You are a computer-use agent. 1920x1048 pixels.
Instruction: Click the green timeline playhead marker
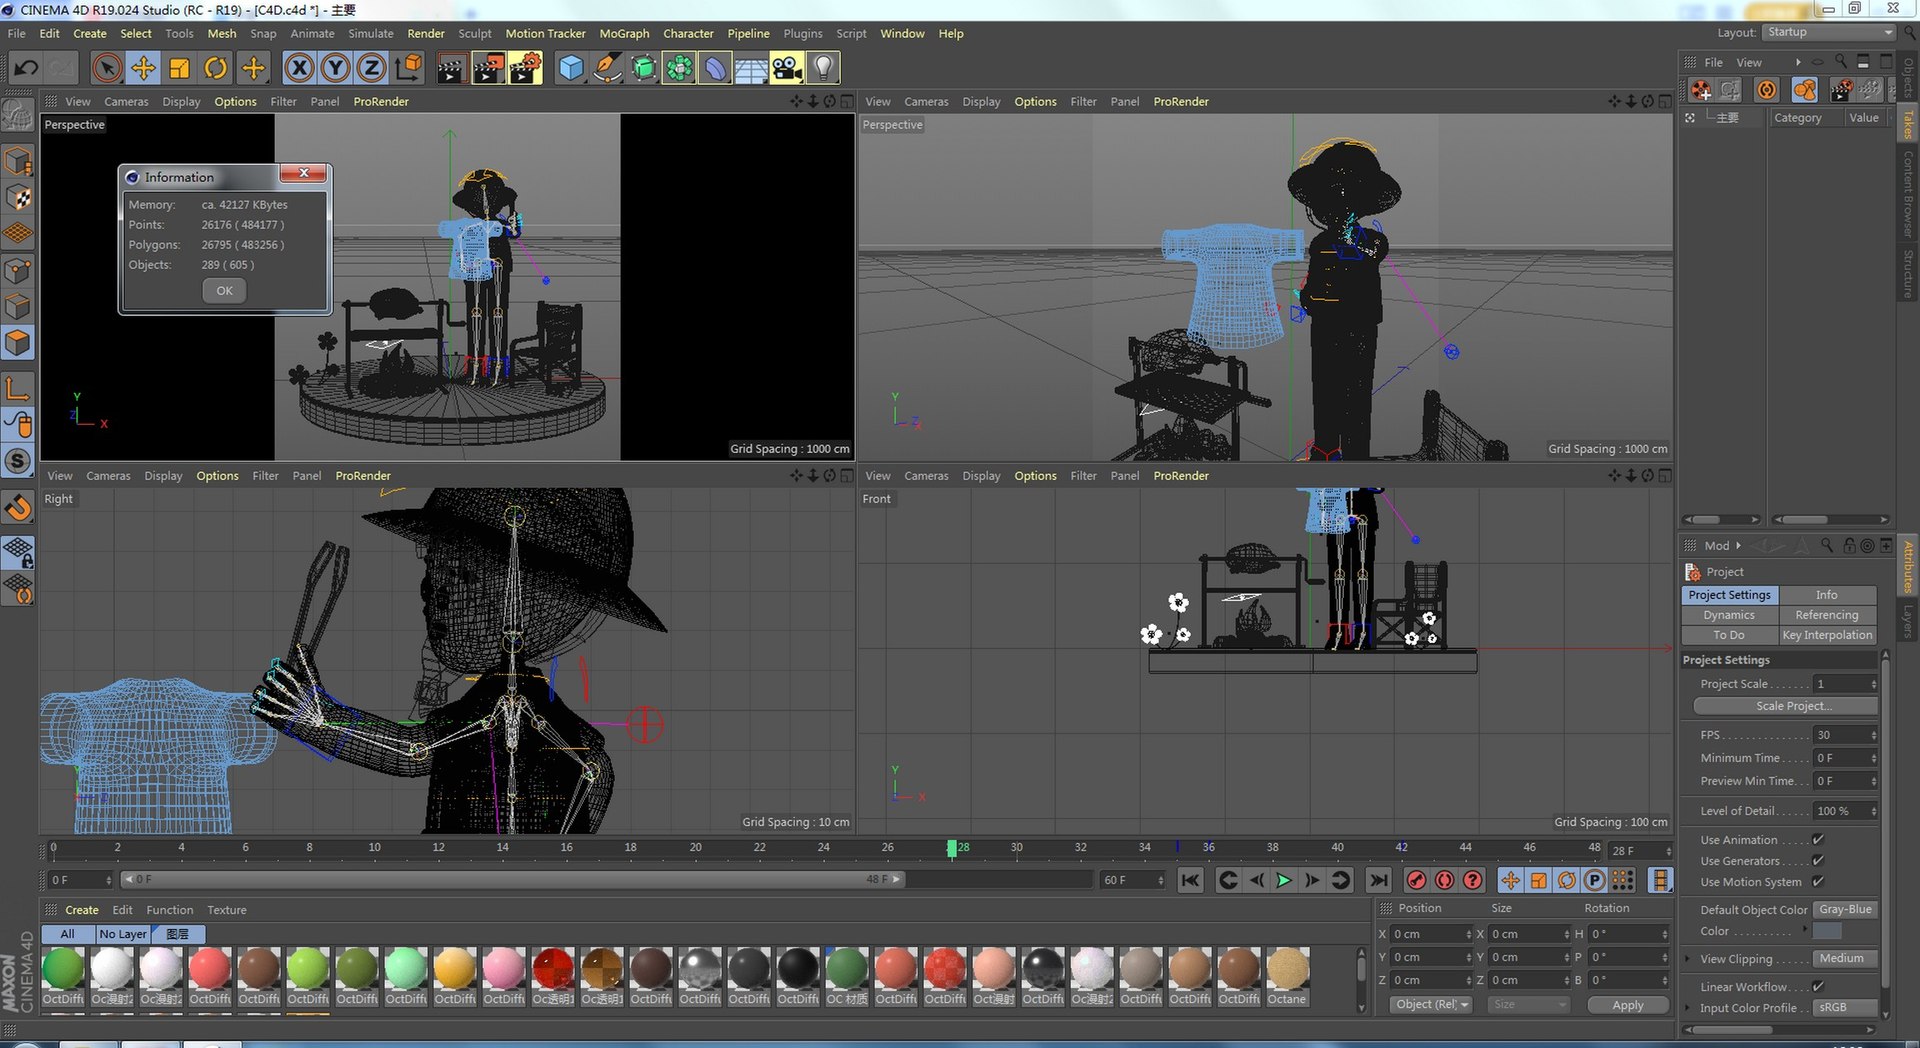pyautogui.click(x=952, y=848)
